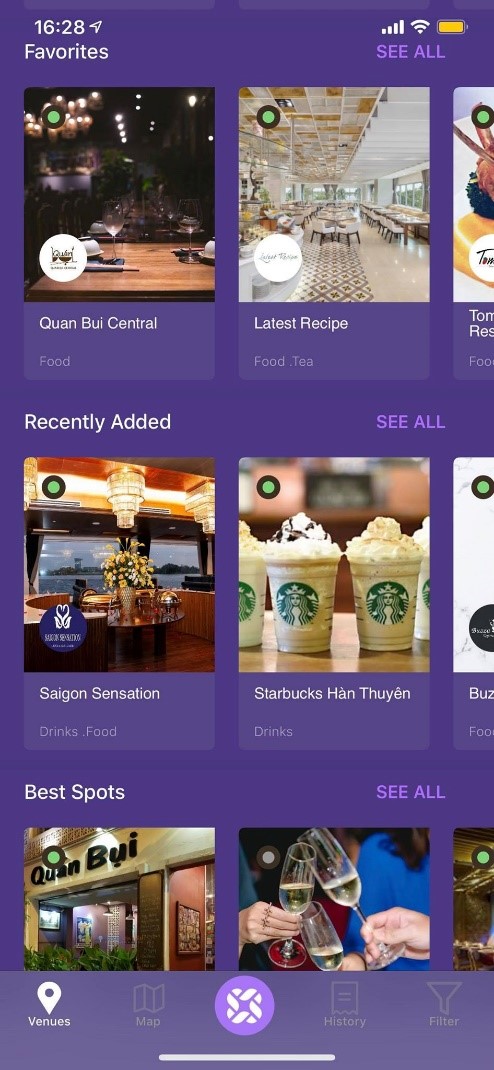The width and height of the screenshot is (494, 1070).
Task: Tap the battery indicator in status bar
Action: [x=451, y=27]
